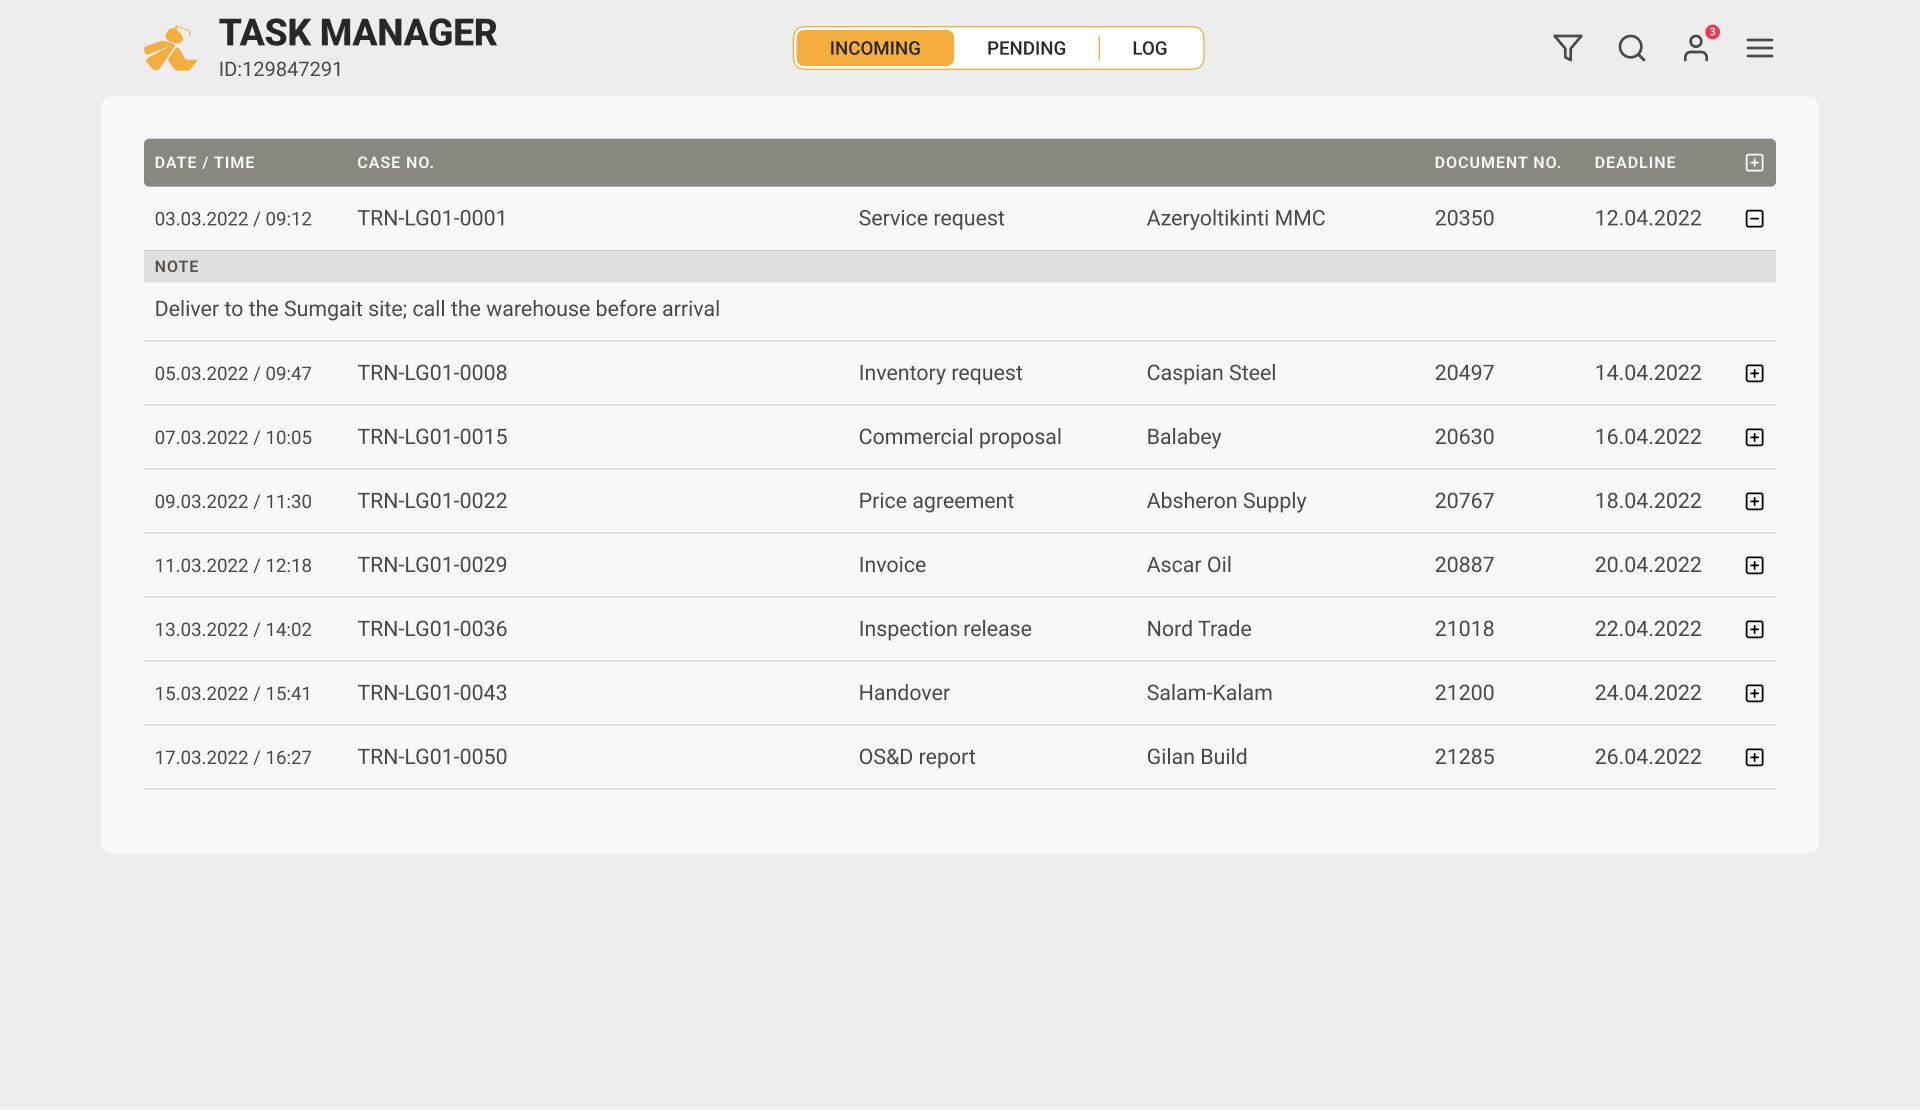Image resolution: width=1920 pixels, height=1110 pixels.
Task: Expand the Caspian Steel row
Action: click(1754, 373)
